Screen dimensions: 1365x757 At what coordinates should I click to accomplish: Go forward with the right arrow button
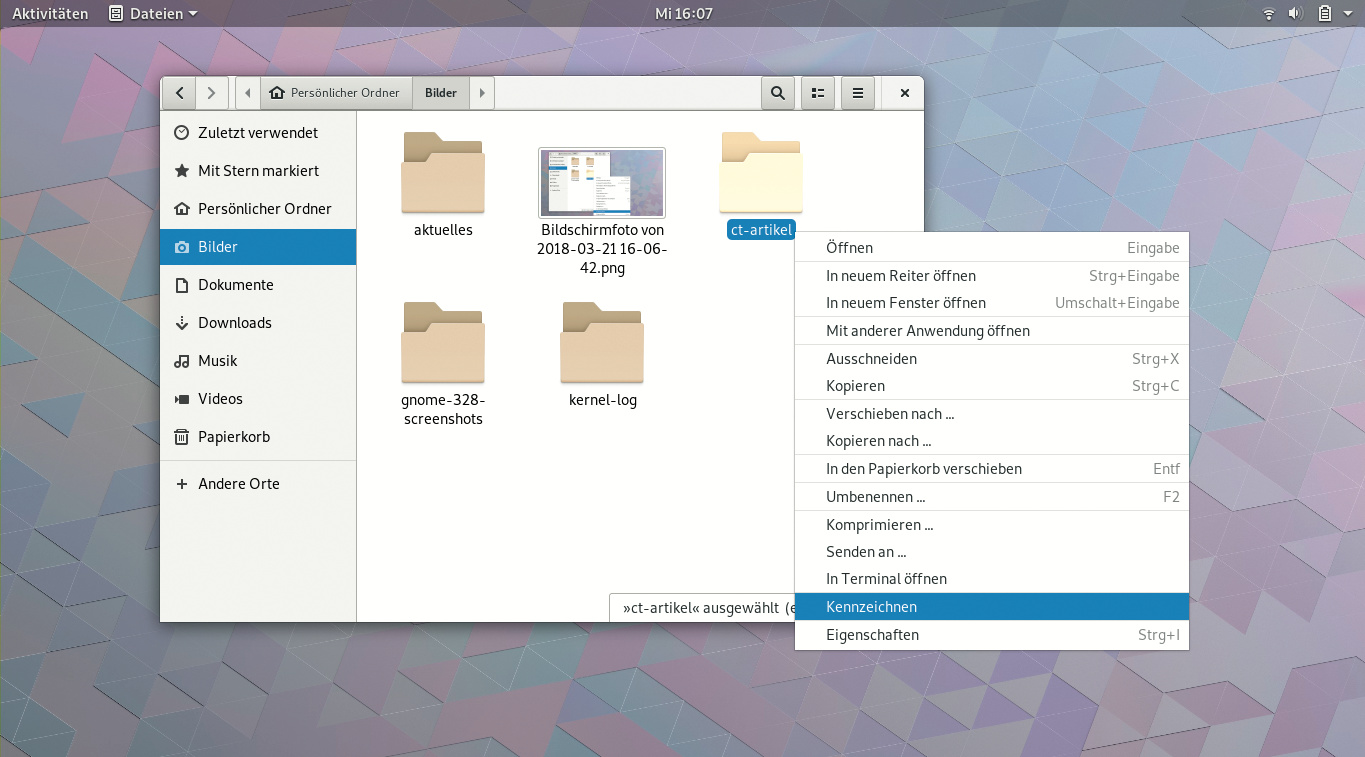210,93
